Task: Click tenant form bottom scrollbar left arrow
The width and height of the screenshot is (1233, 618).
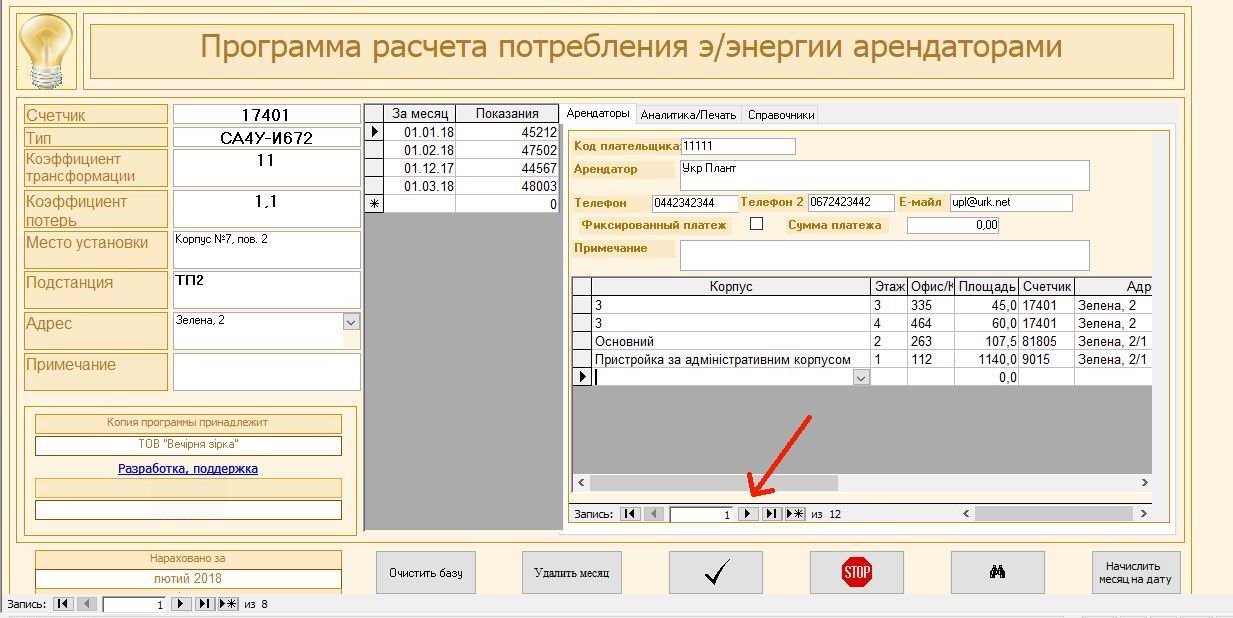Action: pos(966,514)
